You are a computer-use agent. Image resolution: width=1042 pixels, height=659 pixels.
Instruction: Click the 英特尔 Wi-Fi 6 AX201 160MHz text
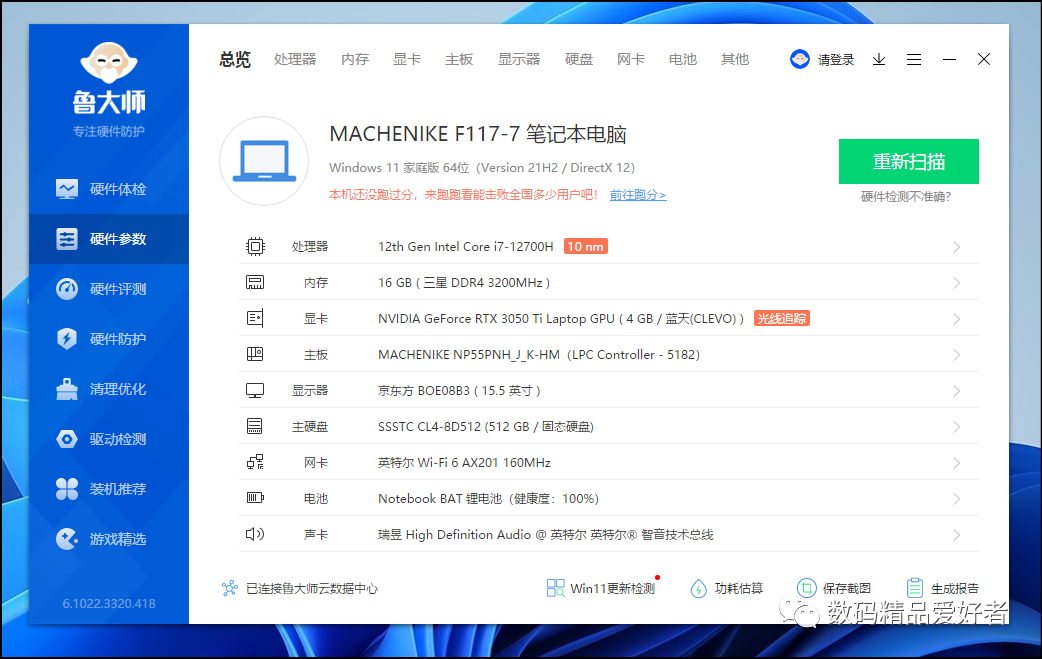pos(465,462)
